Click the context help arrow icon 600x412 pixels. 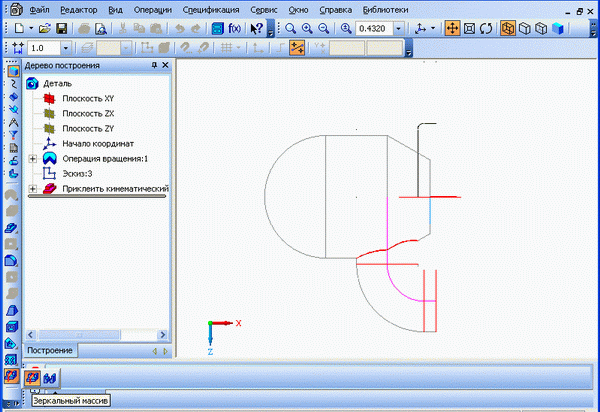click(257, 29)
